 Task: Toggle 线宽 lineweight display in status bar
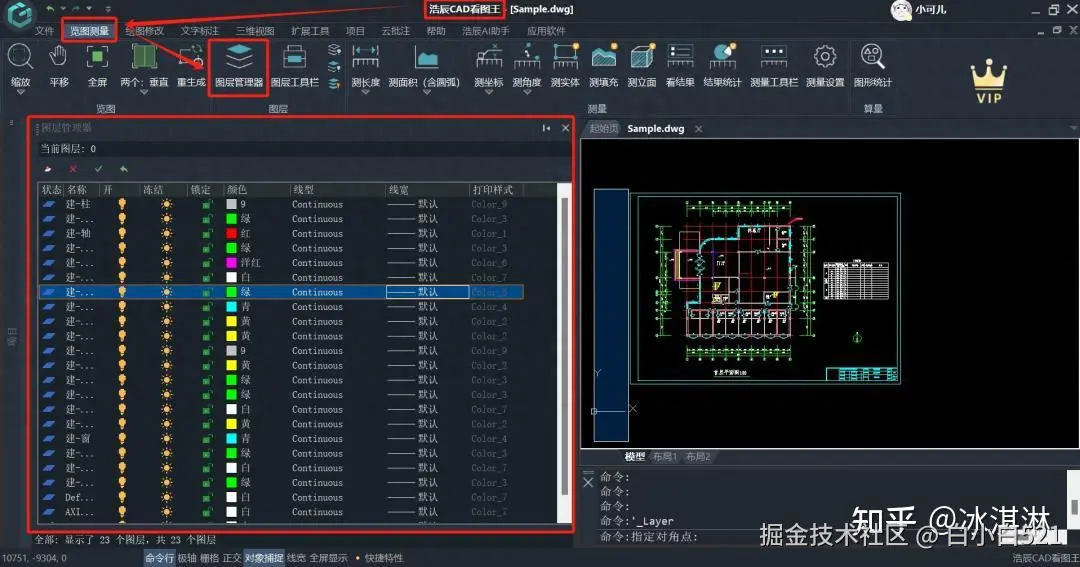click(x=296, y=558)
